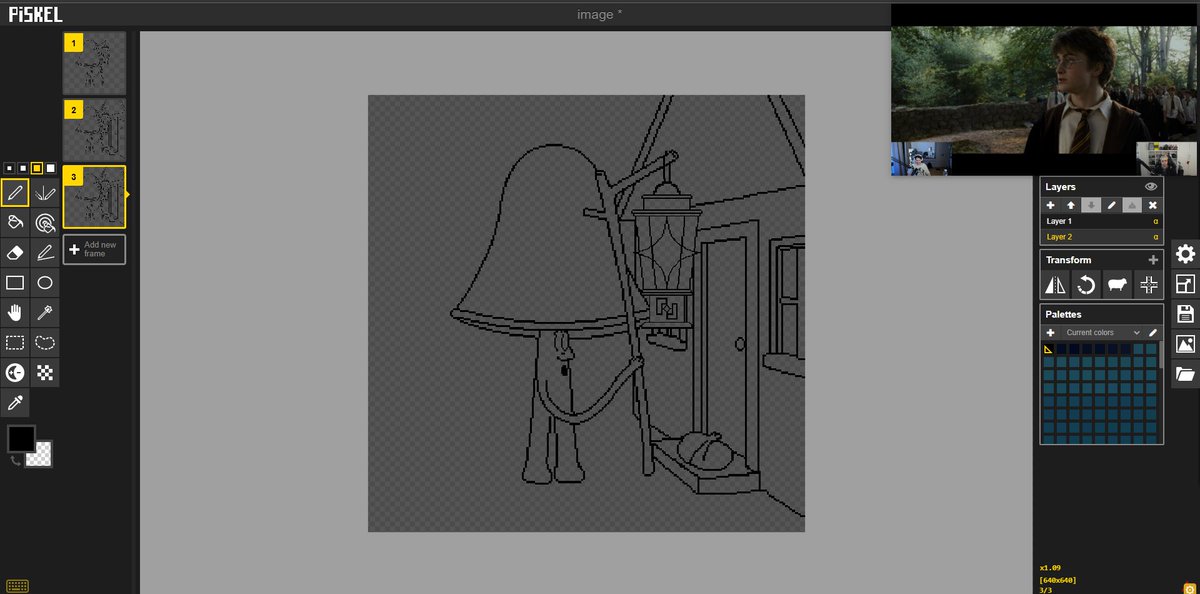Delete selected layer X icon

click(x=1152, y=205)
